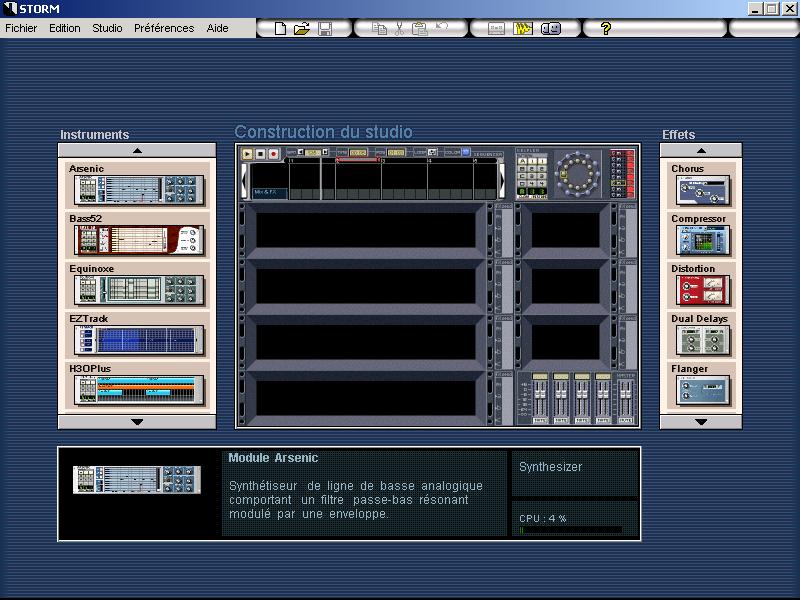This screenshot has height=600, width=800.
Task: Click the yellow help question mark icon
Action: click(605, 29)
